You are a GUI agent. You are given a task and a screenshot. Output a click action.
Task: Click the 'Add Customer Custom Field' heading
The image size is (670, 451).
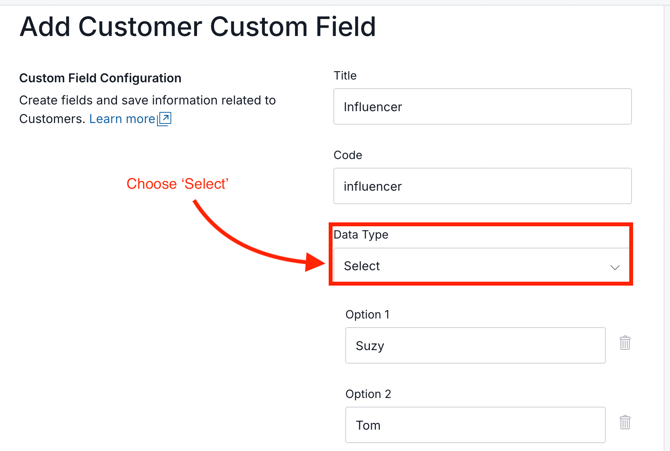(198, 27)
